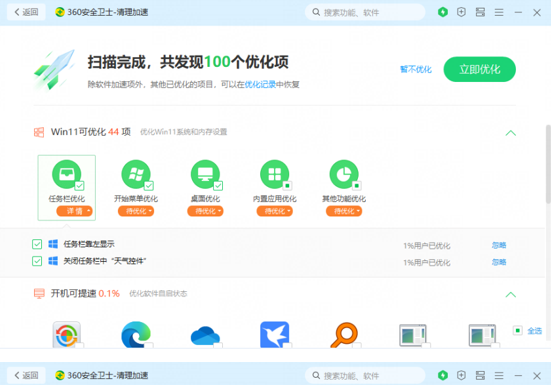Uncheck the 任务栏优化 category checkbox

[79, 185]
